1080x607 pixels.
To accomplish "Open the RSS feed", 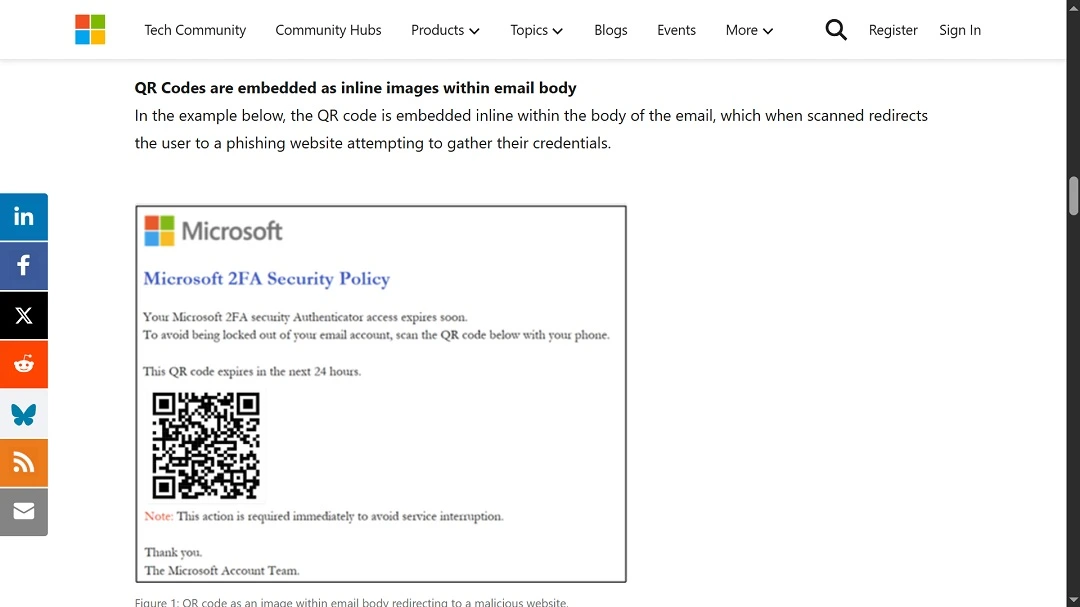I will 23,462.
